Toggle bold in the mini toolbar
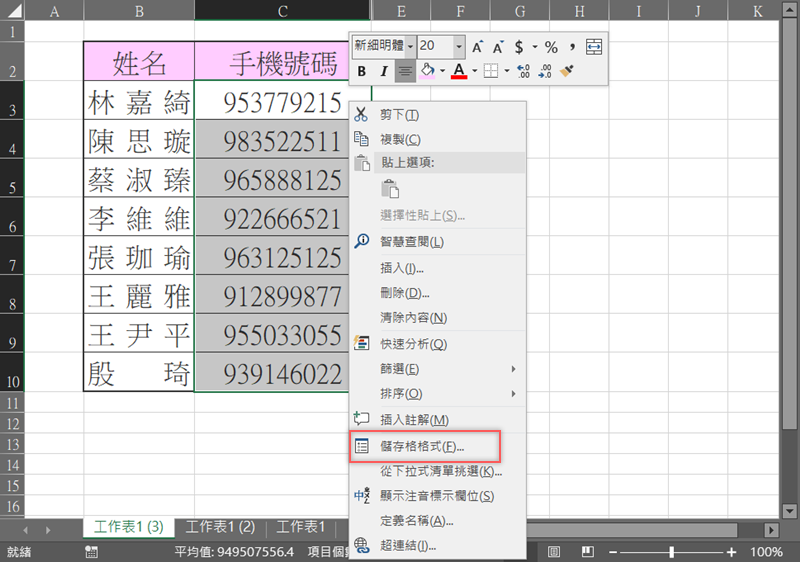The height and width of the screenshot is (562, 800). 362,71
